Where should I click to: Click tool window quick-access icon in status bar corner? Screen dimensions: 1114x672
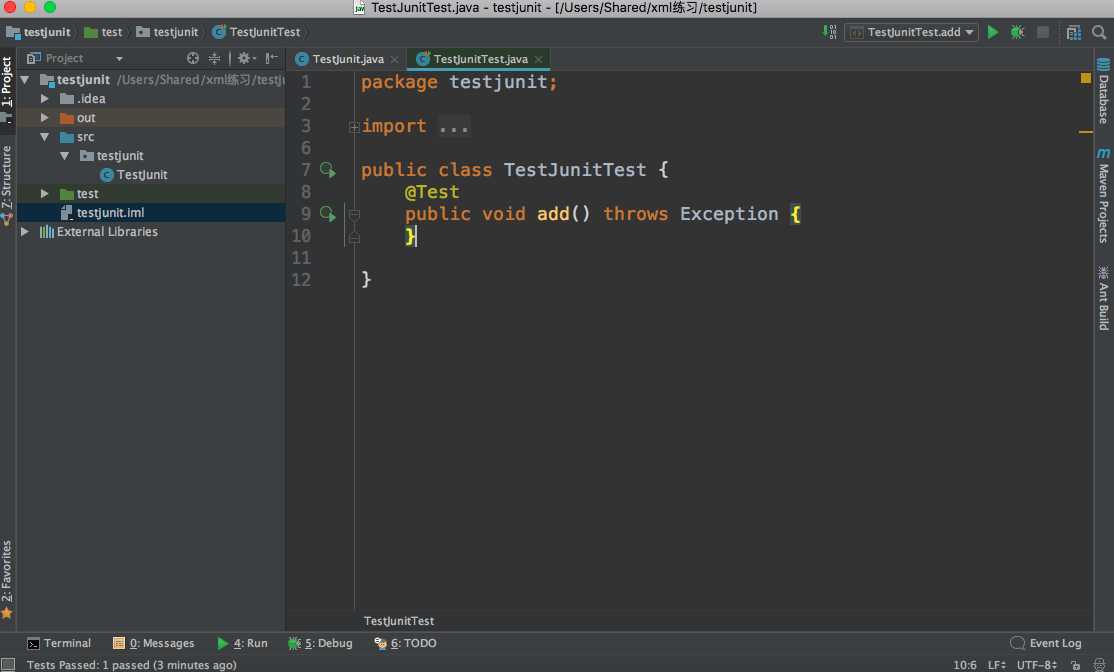click(x=8, y=665)
